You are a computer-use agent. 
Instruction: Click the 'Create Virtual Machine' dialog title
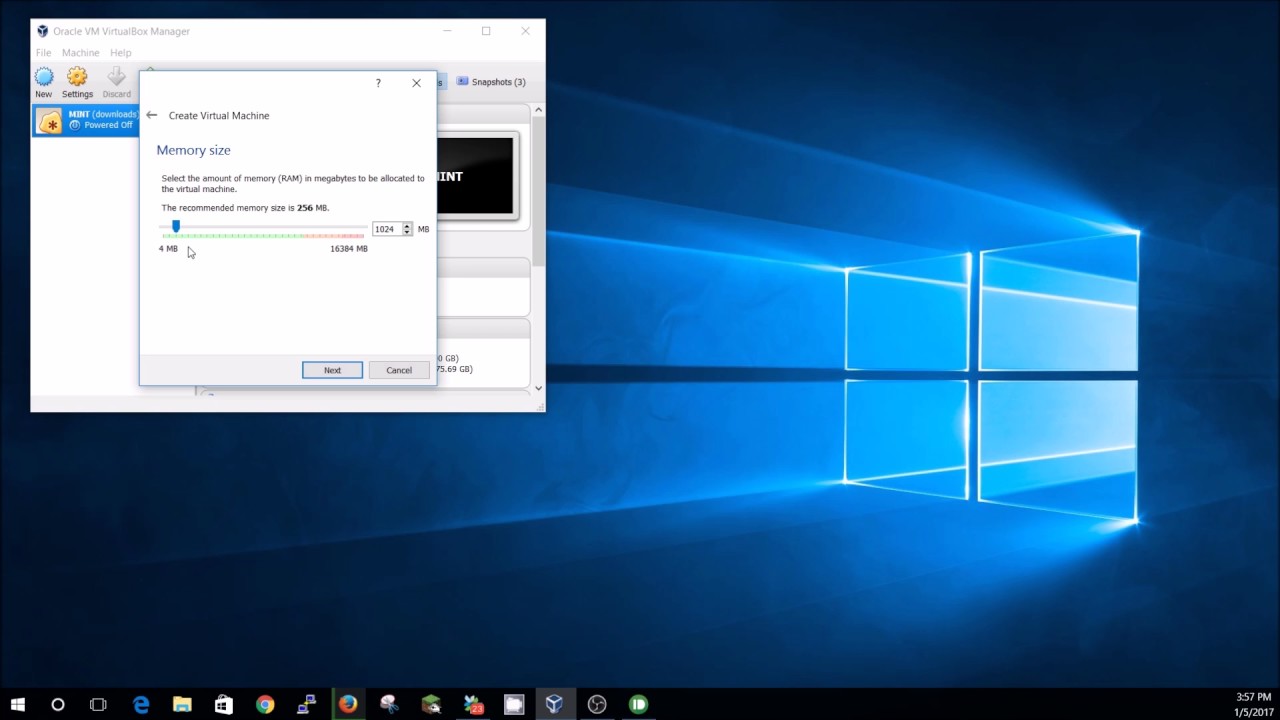(219, 115)
